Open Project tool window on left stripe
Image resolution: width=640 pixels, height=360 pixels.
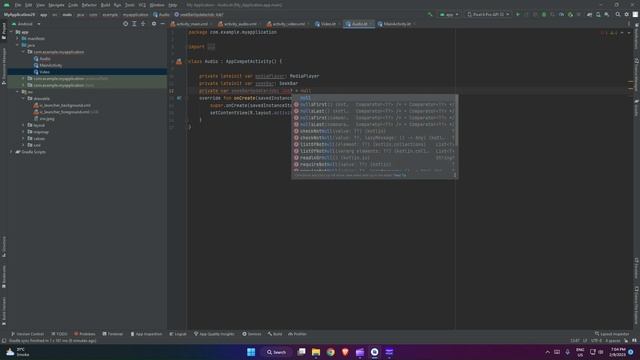pyautogui.click(x=4, y=31)
